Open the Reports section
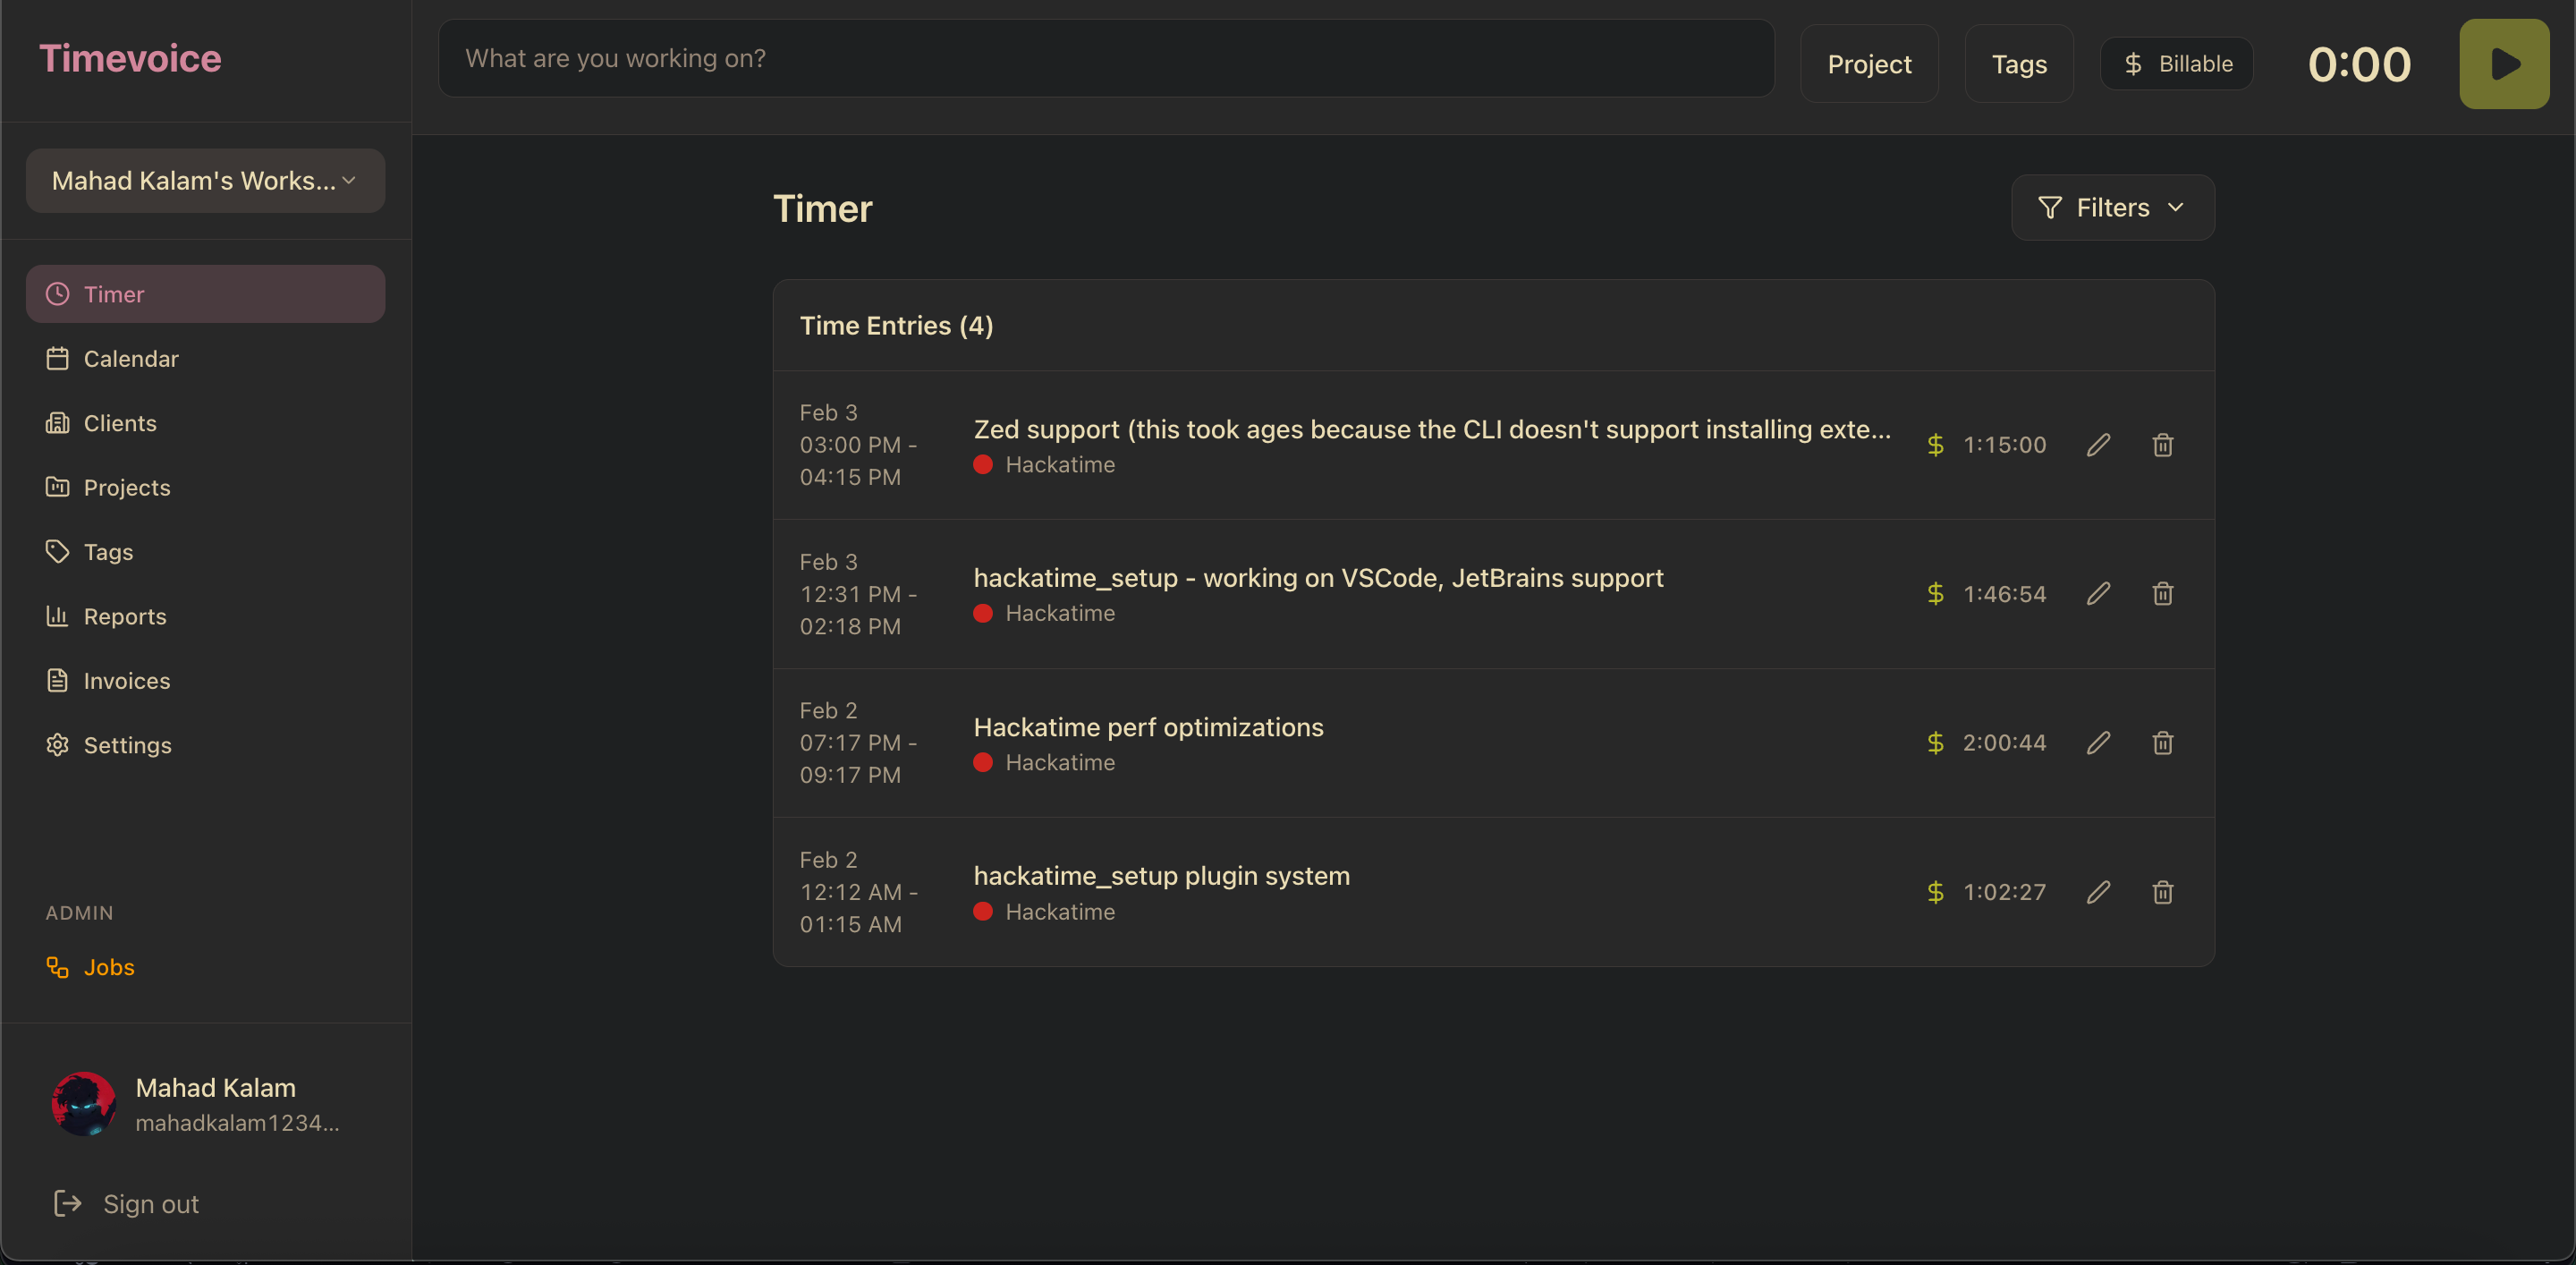The height and width of the screenshot is (1265, 2576). (x=124, y=616)
